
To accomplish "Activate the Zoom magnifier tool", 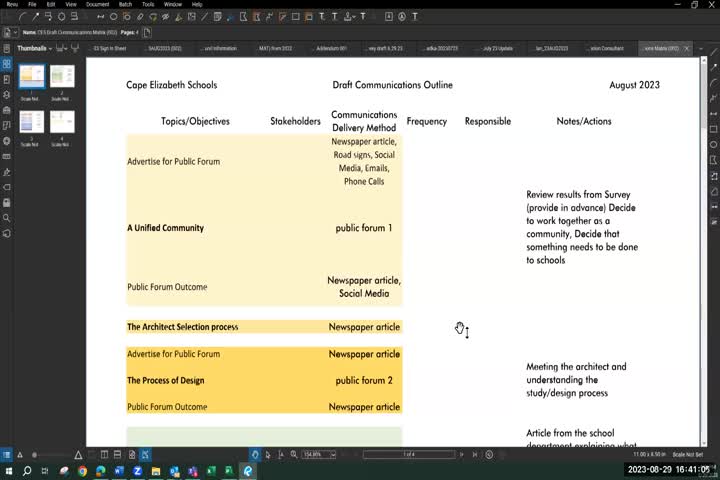I will 294,455.
